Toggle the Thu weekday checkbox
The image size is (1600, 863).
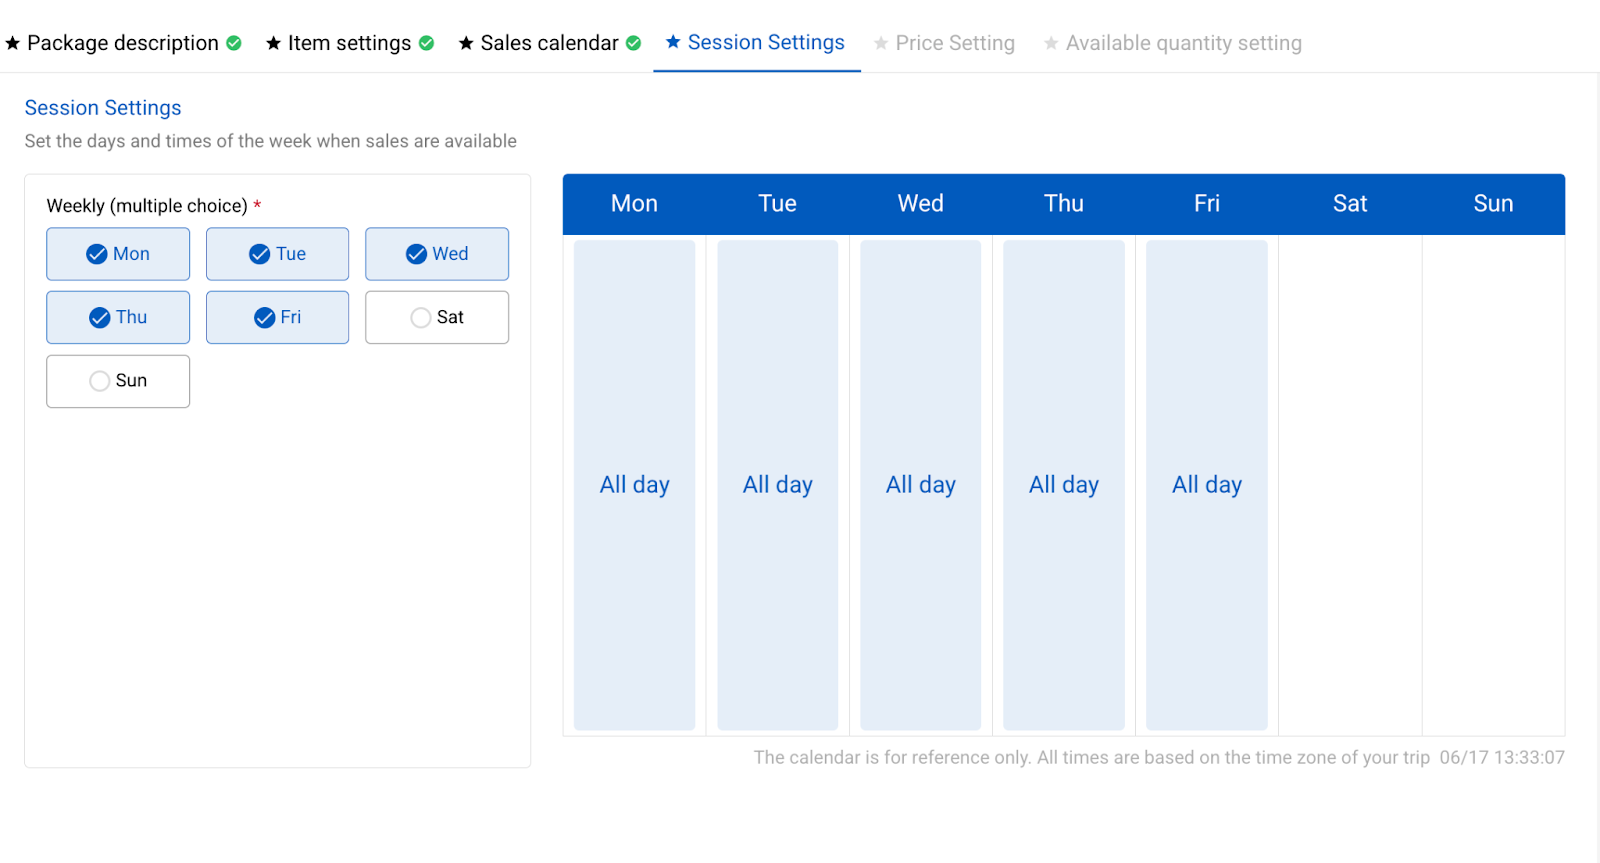pyautogui.click(x=118, y=317)
